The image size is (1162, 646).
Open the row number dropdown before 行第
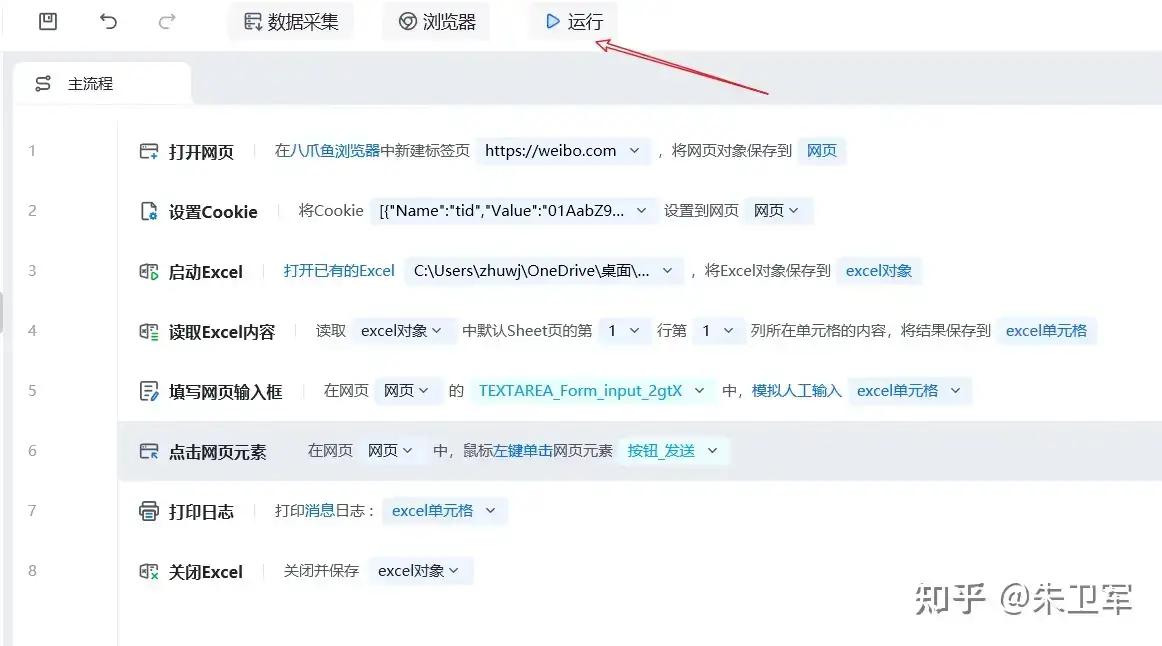623,331
